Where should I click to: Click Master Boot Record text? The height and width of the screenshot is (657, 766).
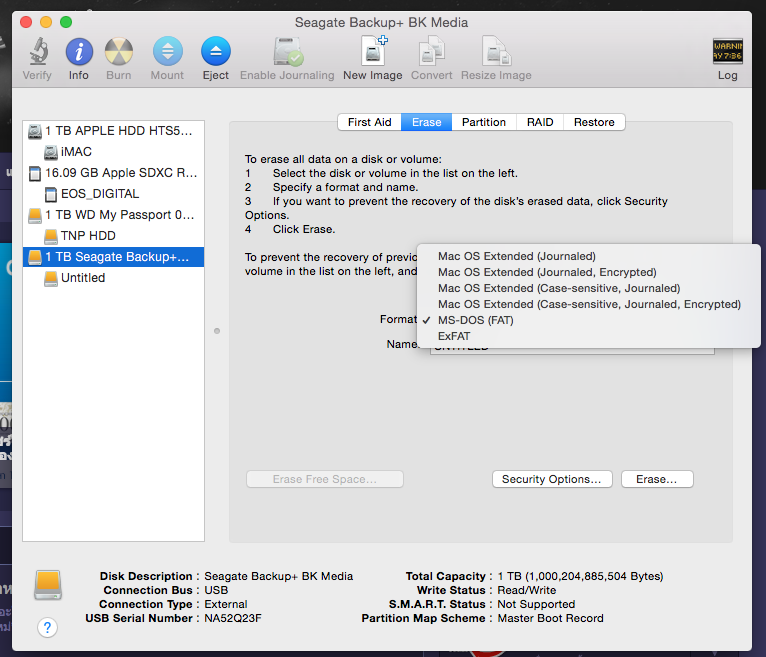[551, 618]
